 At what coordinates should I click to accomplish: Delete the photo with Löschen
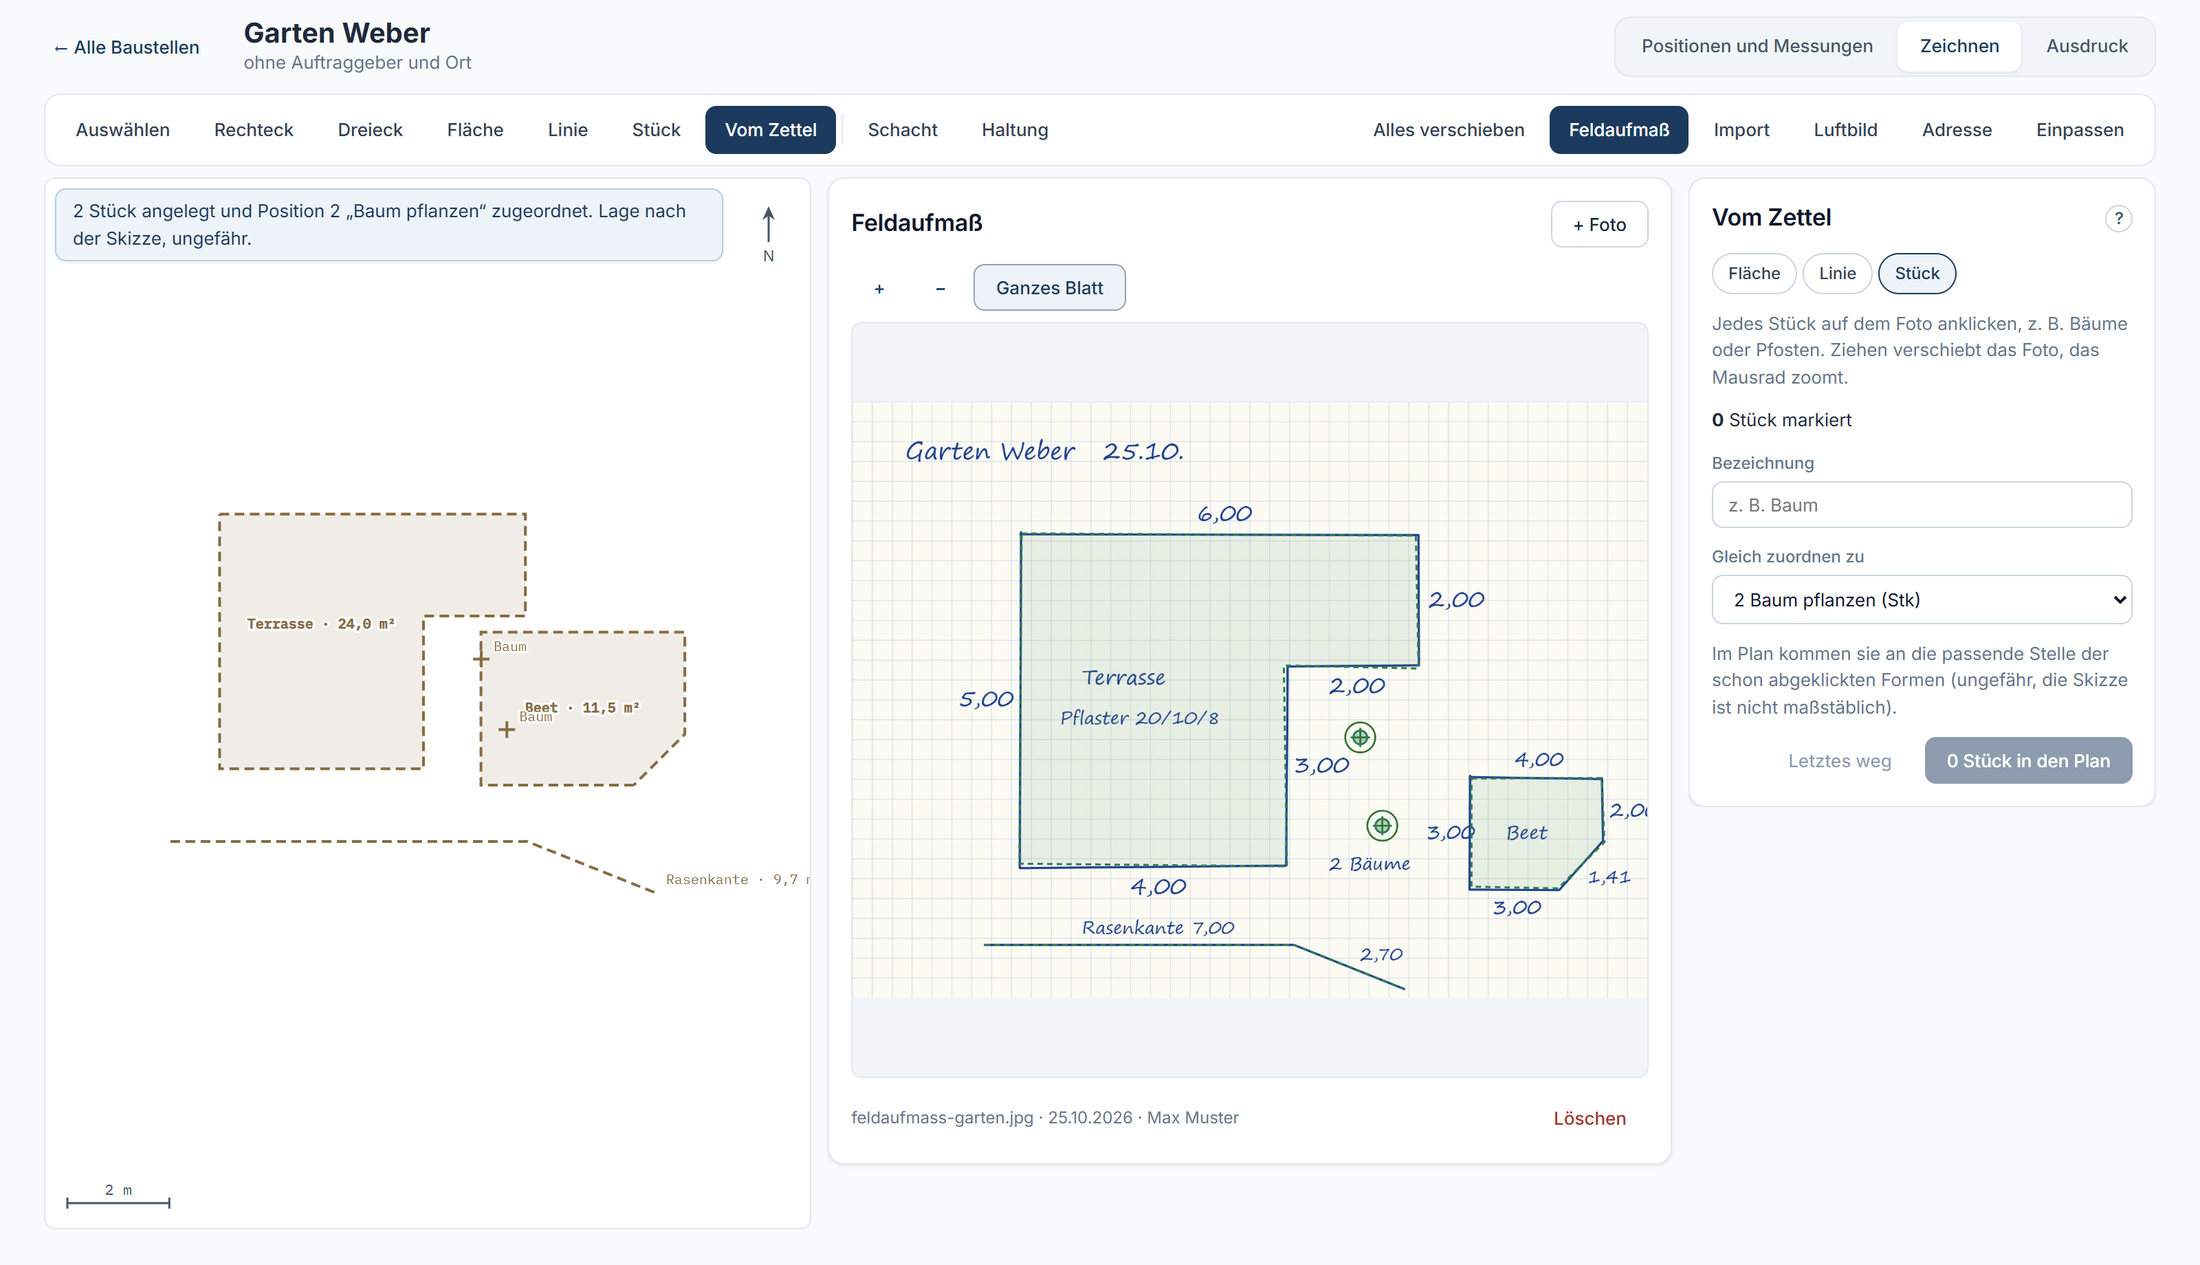pos(1589,1118)
